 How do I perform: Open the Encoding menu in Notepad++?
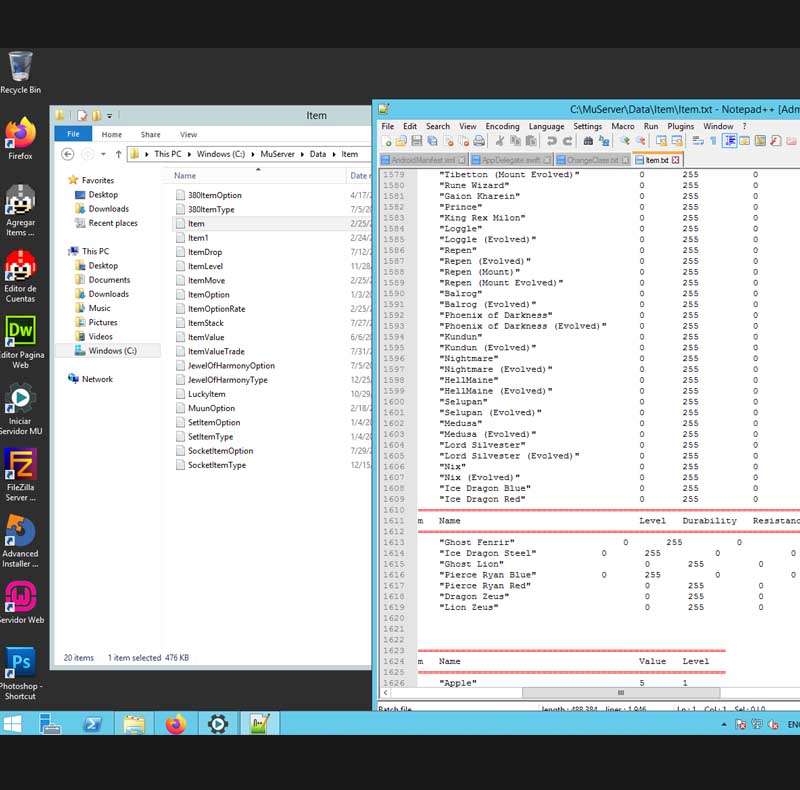(502, 127)
